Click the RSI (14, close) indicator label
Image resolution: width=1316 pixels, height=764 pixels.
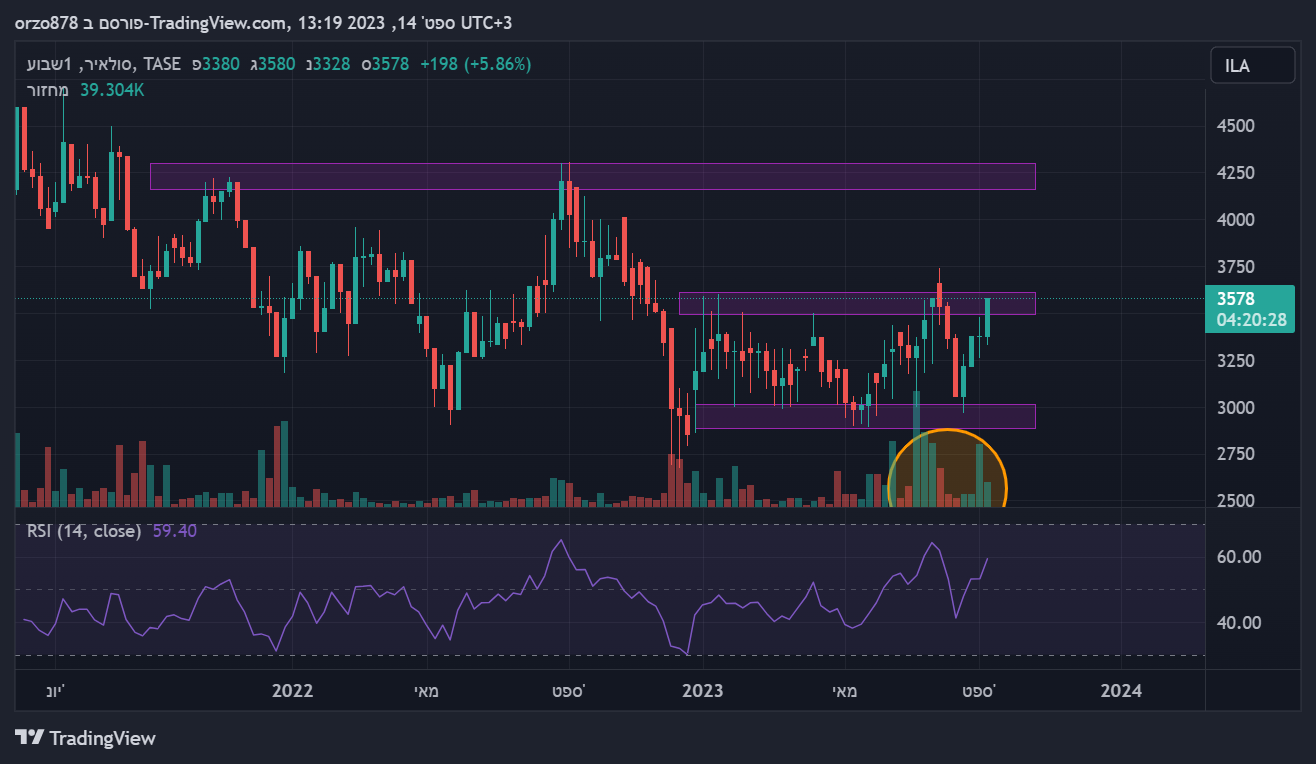(x=84, y=531)
